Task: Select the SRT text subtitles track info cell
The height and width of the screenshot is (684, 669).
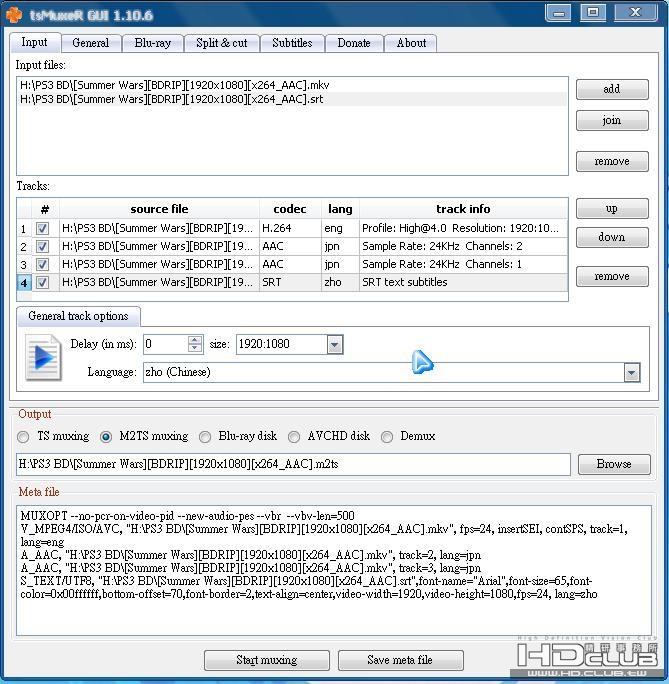Action: (463, 282)
